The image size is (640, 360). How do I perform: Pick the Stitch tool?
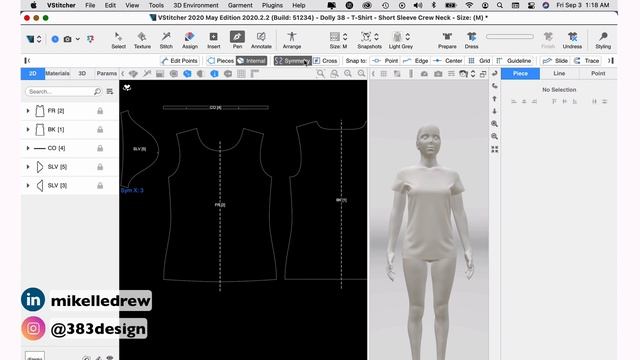pyautogui.click(x=166, y=40)
